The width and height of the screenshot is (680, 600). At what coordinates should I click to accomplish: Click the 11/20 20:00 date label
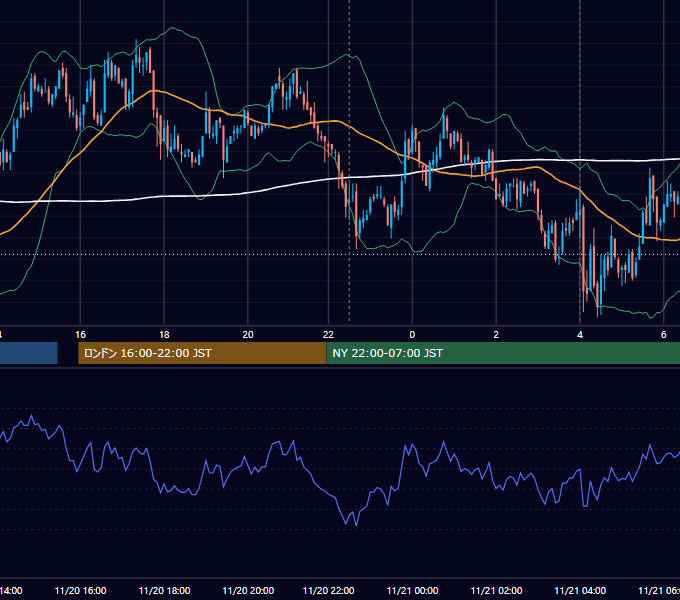(248, 590)
